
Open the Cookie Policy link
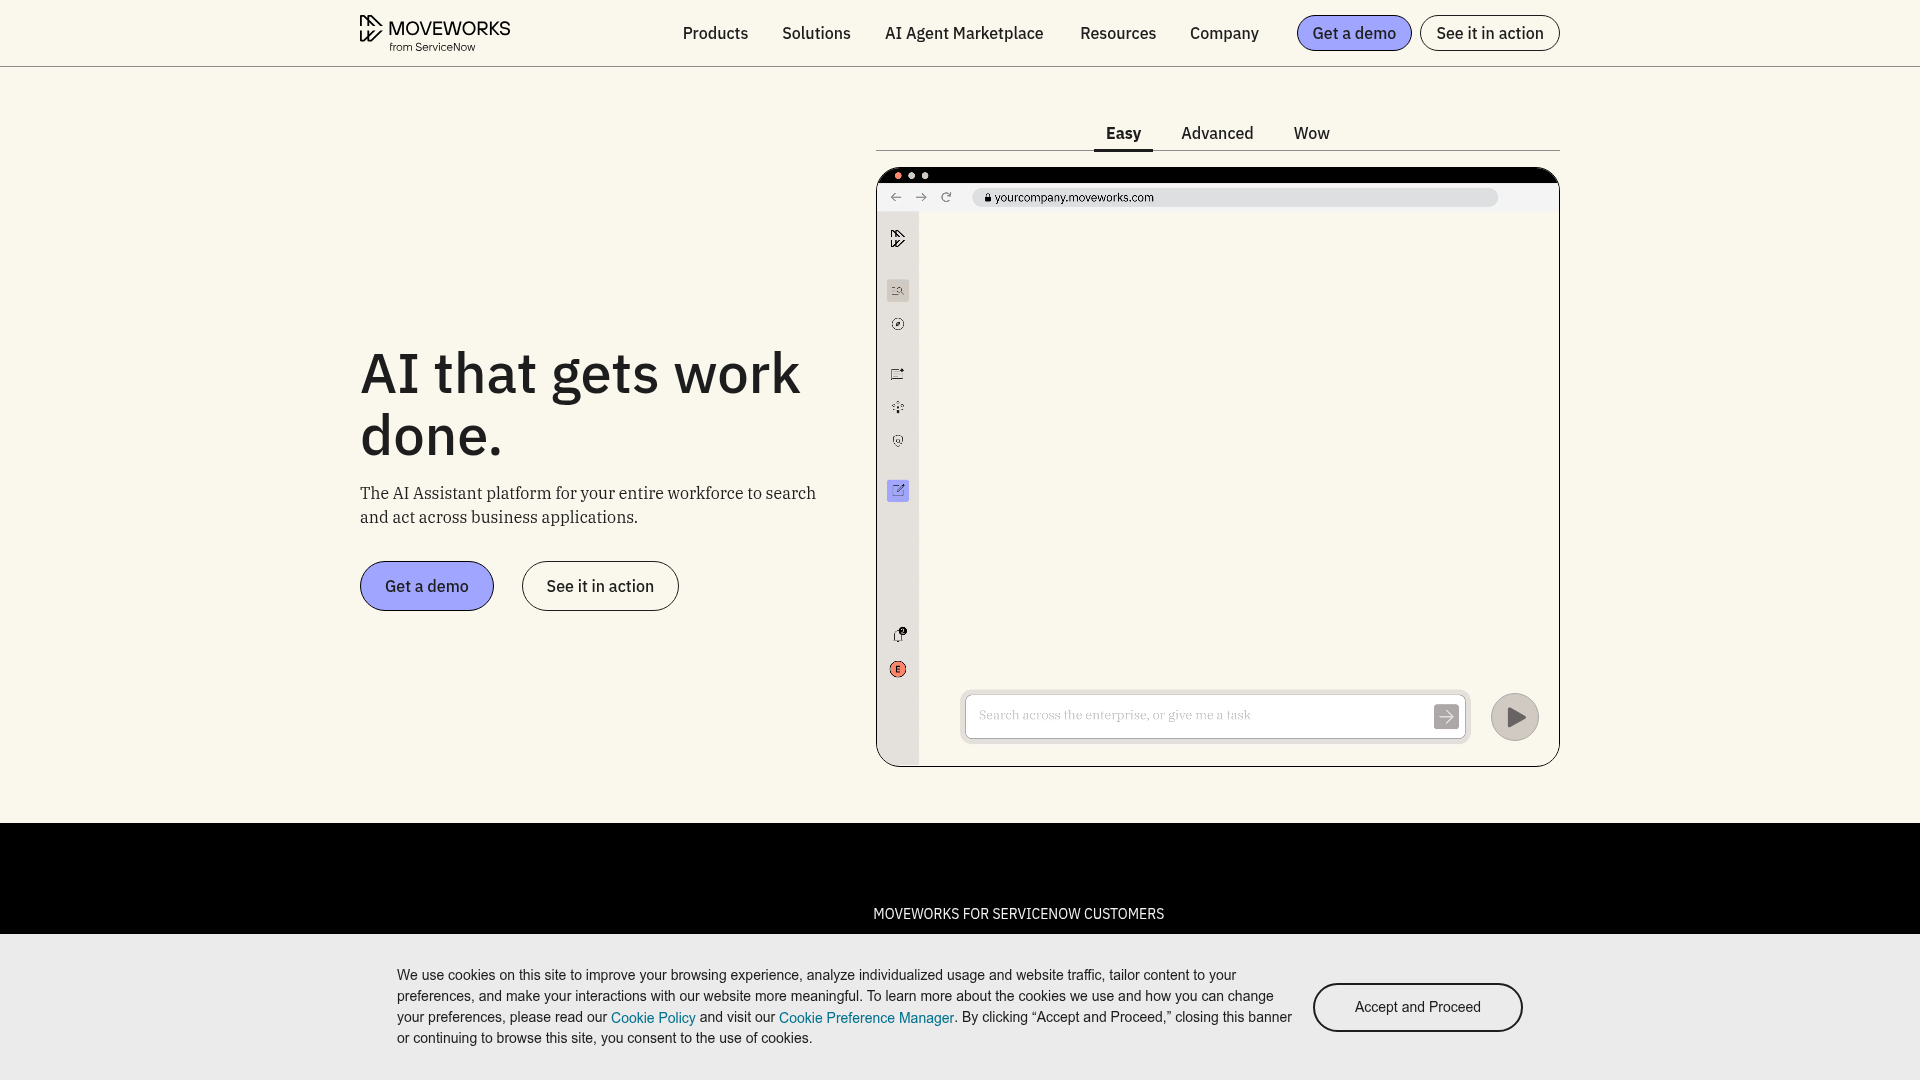click(x=653, y=1018)
